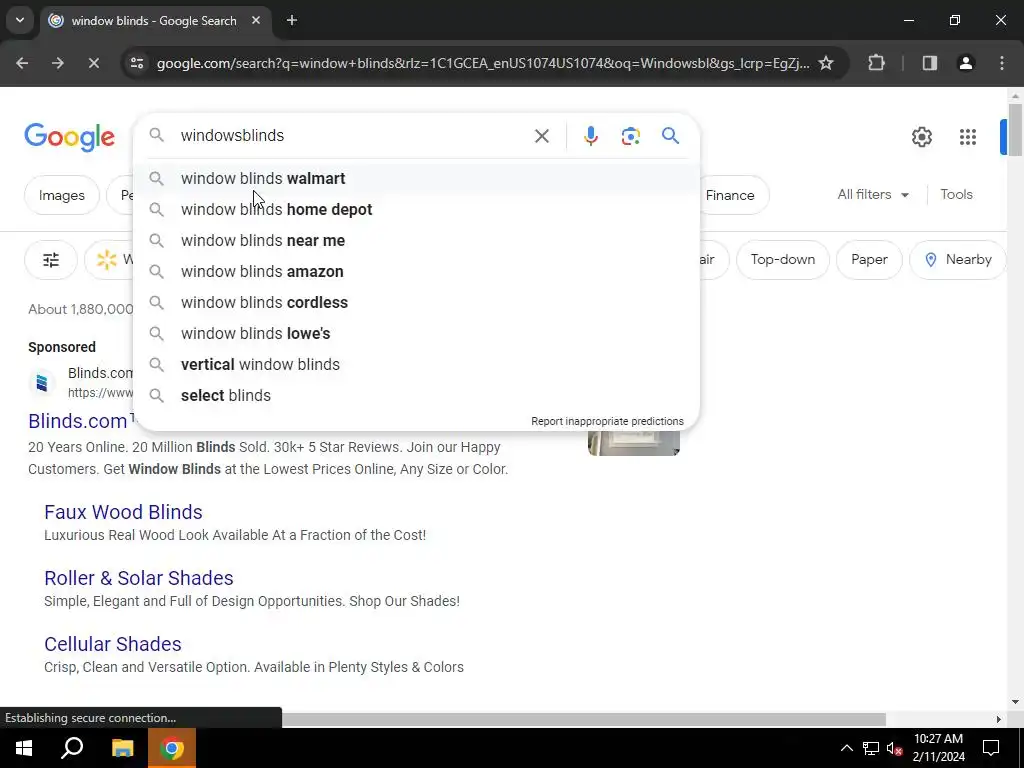Open Google apps grid

[968, 137]
